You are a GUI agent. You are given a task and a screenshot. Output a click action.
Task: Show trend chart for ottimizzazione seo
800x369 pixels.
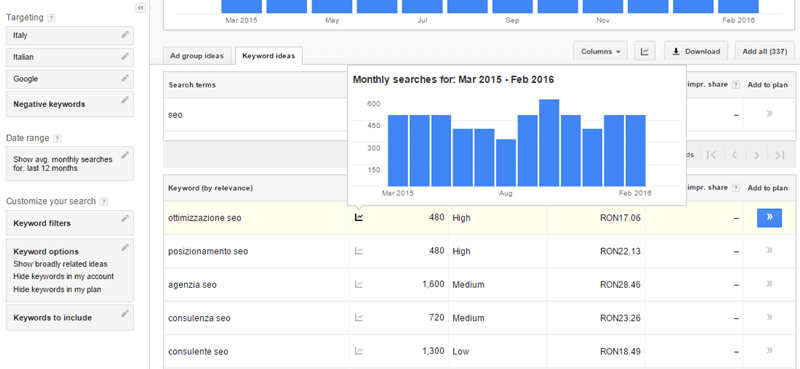pos(359,217)
